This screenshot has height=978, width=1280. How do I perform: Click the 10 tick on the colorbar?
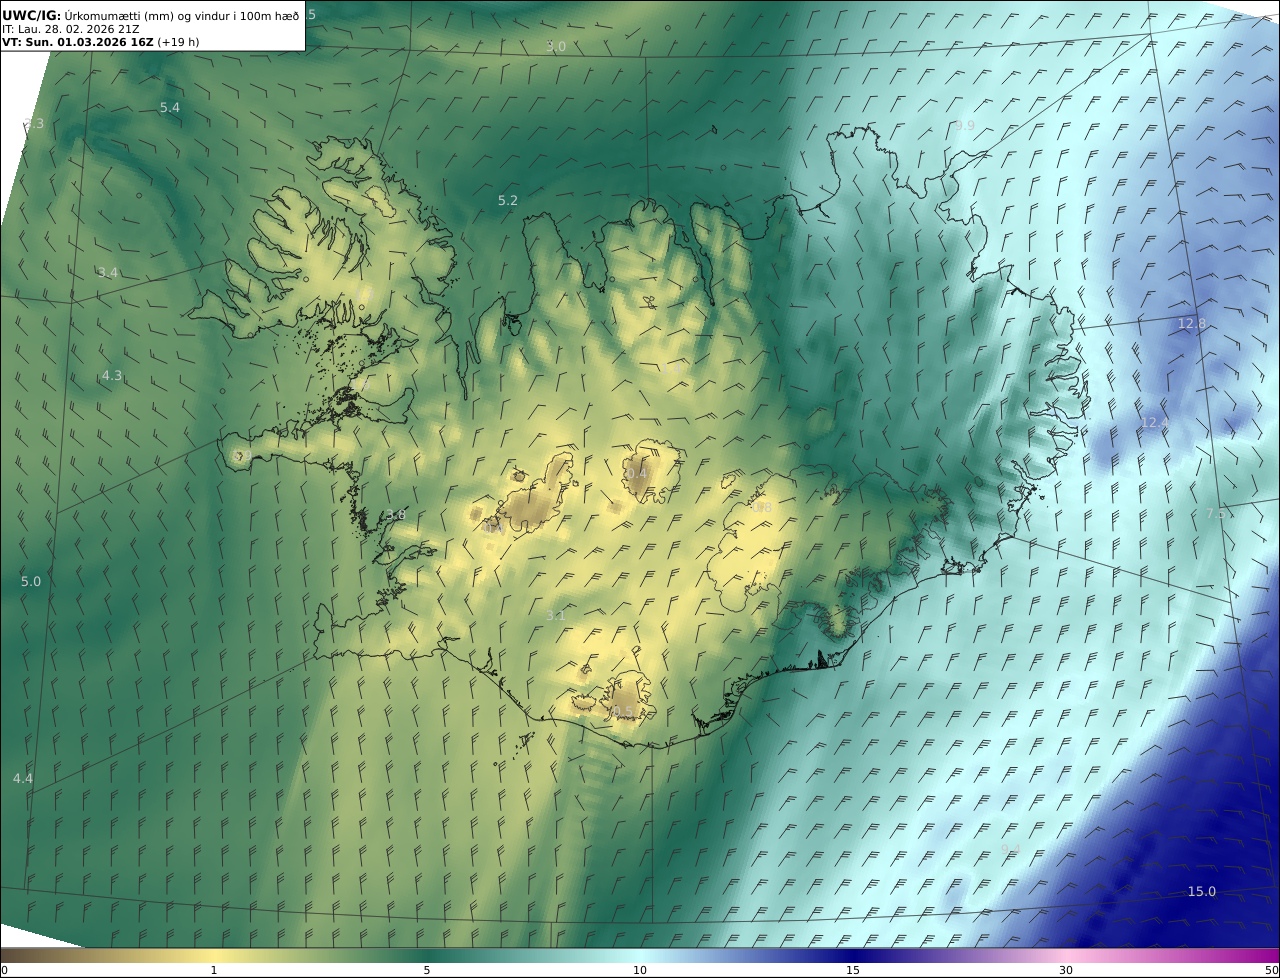pos(640,970)
